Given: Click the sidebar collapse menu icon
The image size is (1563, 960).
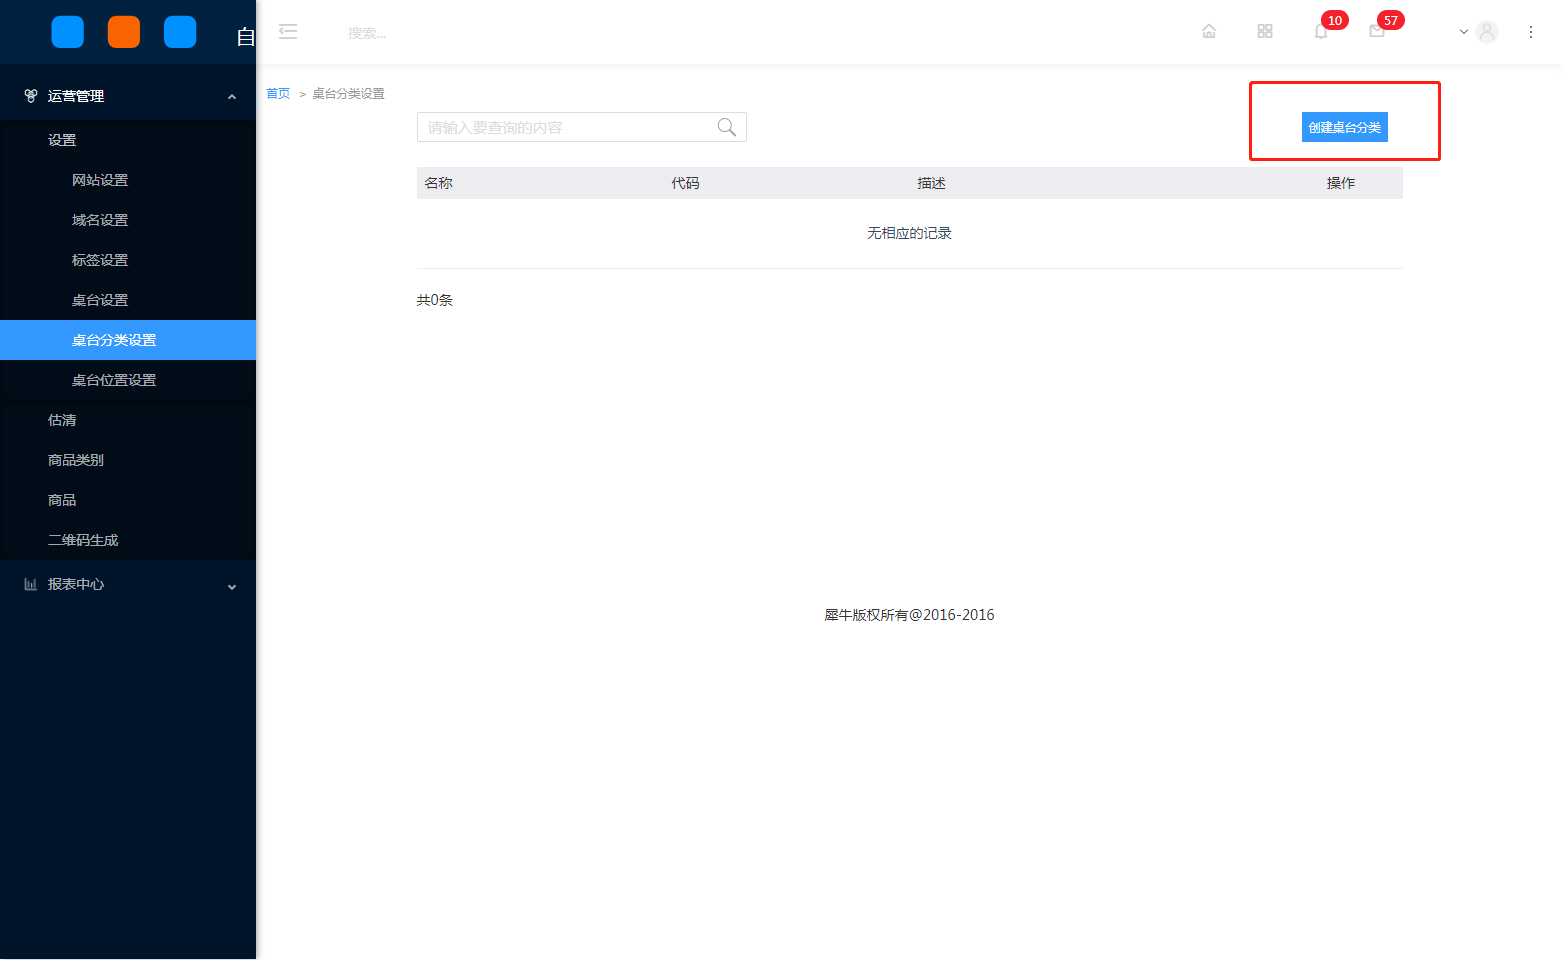Looking at the screenshot, I should click(288, 32).
